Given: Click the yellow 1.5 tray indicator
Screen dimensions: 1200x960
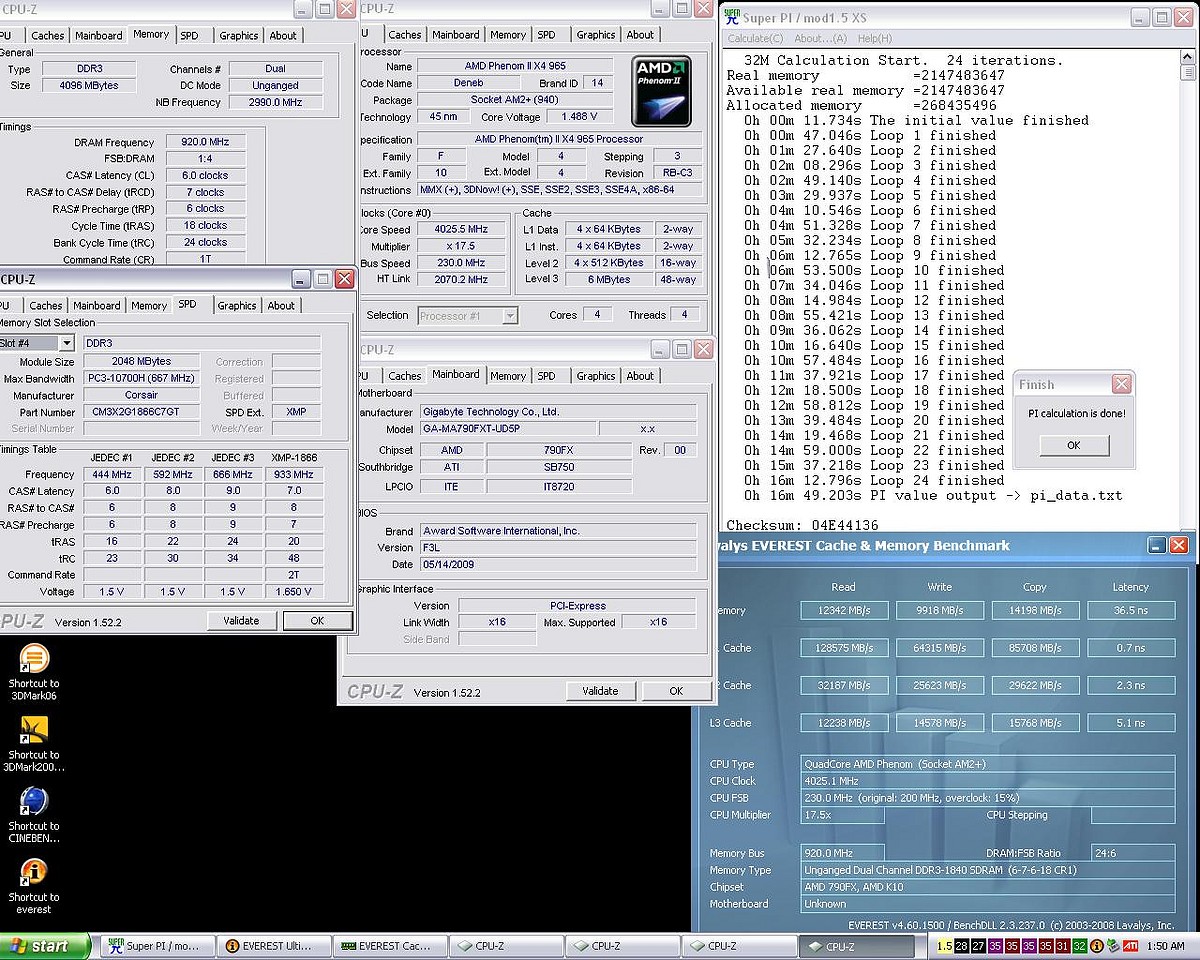Looking at the screenshot, I should (x=945, y=945).
